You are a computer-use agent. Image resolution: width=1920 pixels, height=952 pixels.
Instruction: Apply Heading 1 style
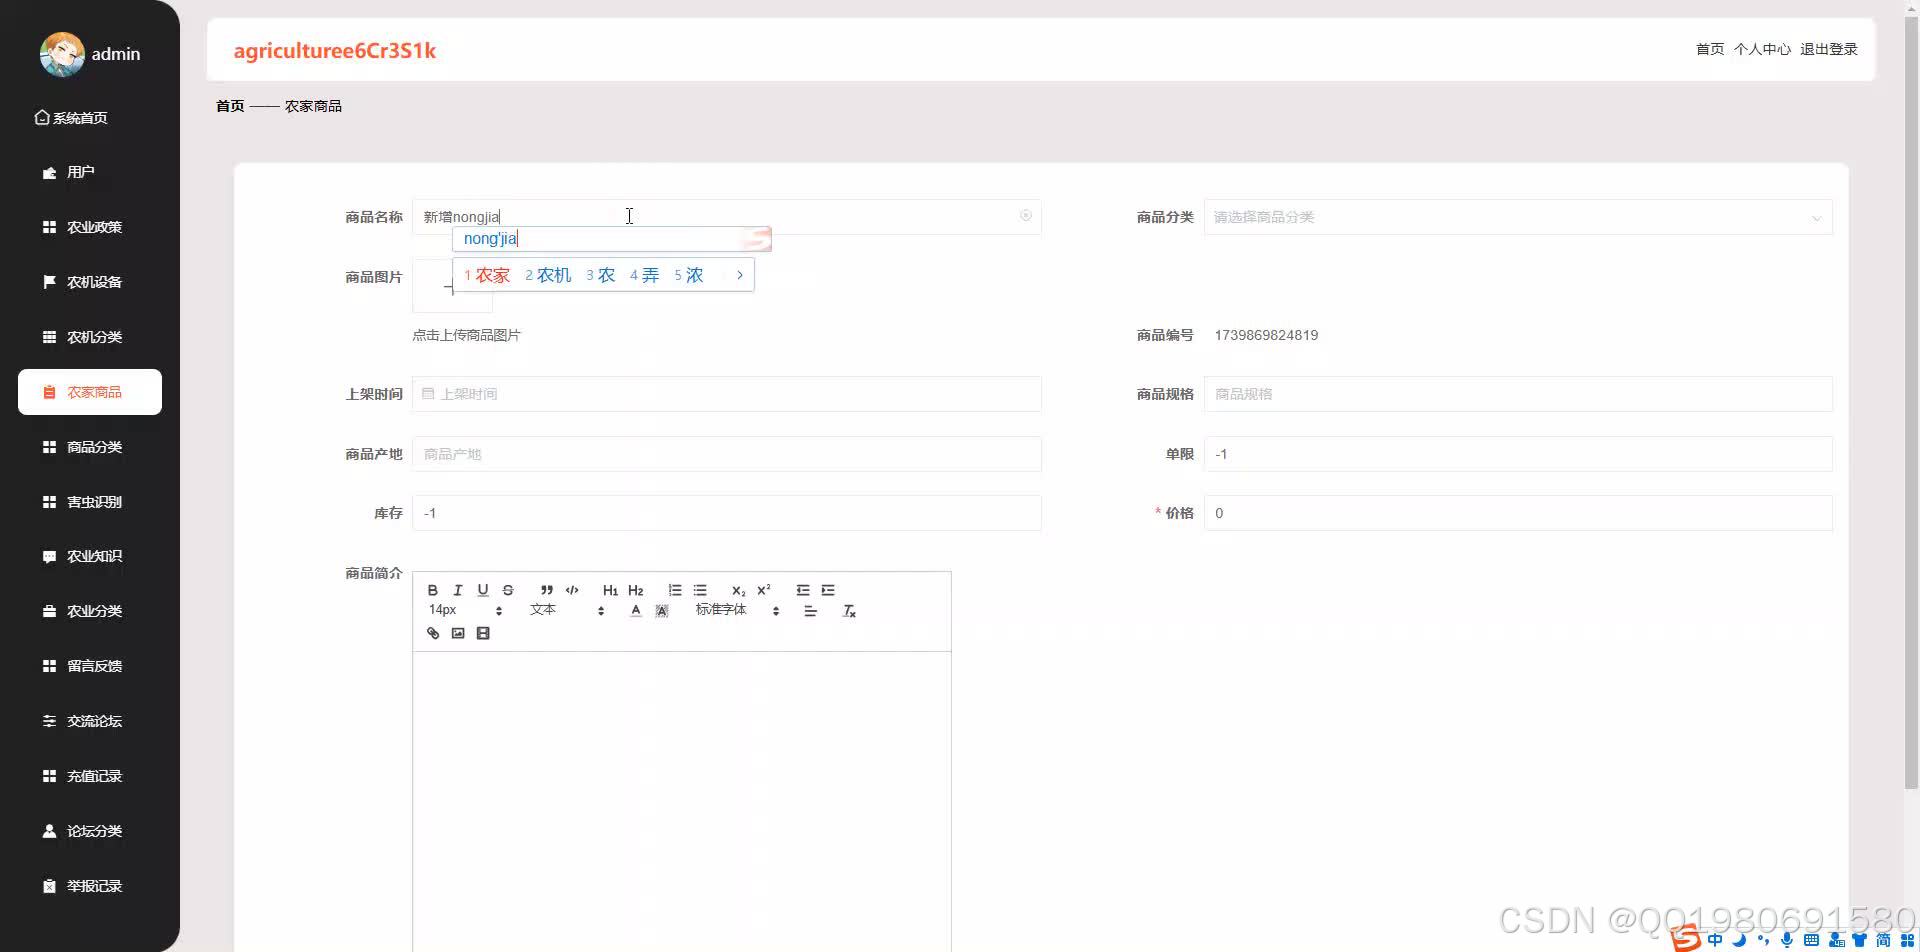tap(610, 590)
